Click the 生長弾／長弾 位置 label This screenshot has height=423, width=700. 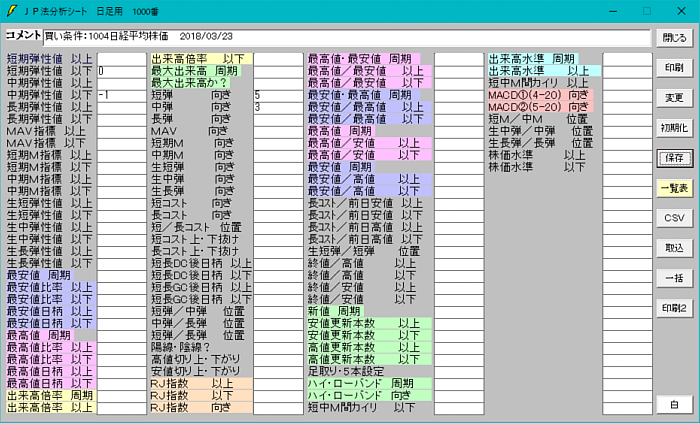(541, 143)
